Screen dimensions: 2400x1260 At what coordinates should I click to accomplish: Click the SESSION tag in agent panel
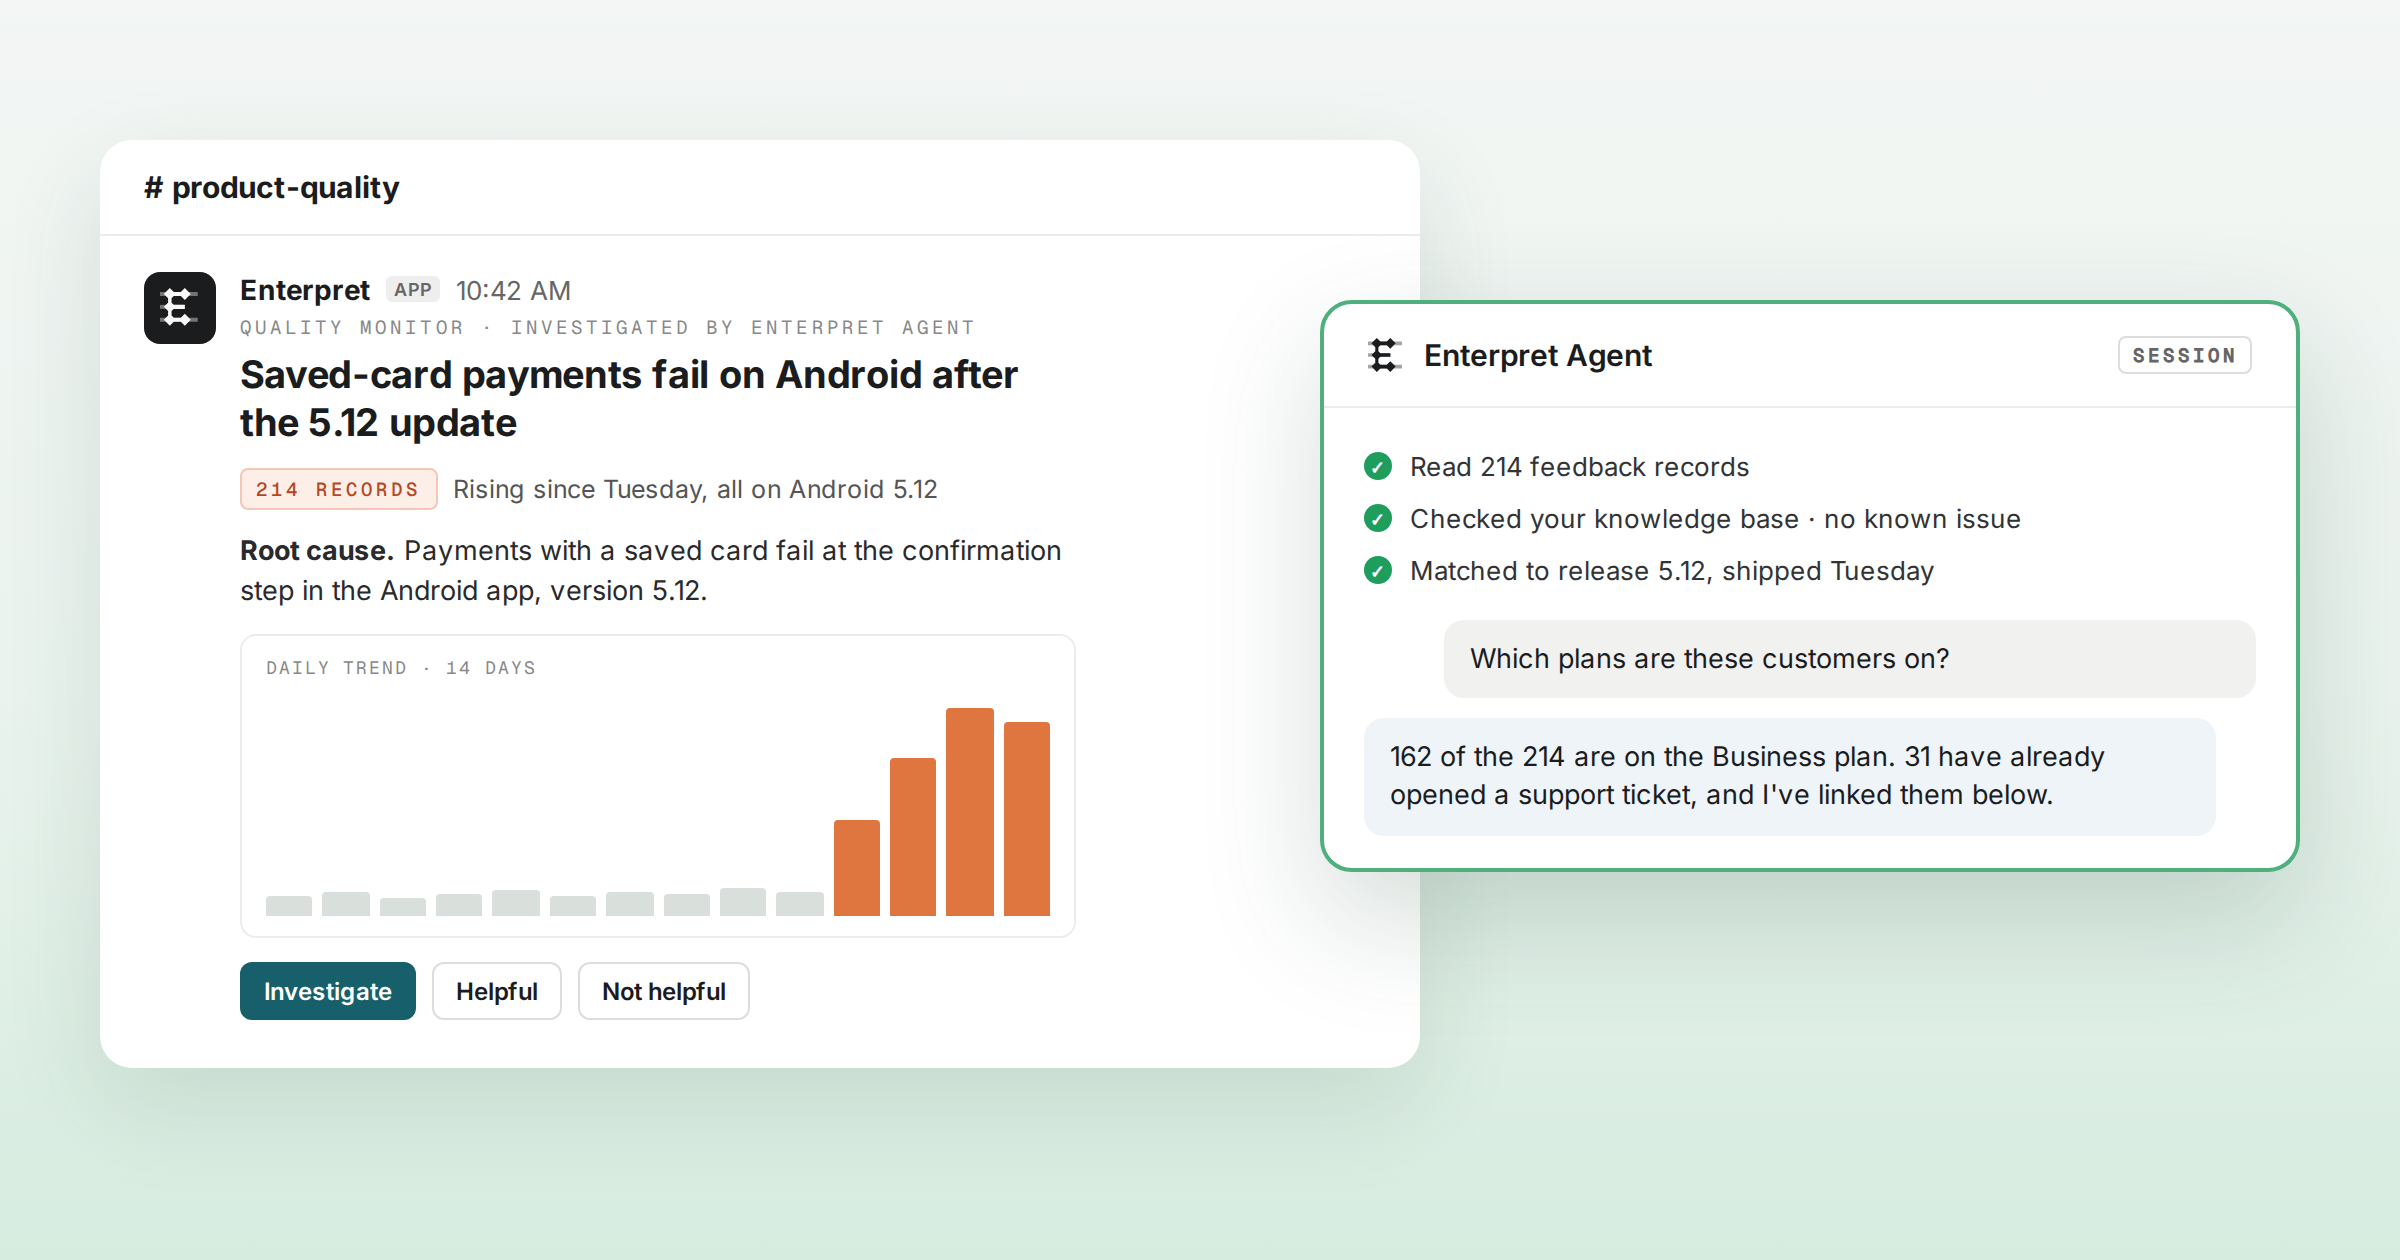click(2184, 355)
